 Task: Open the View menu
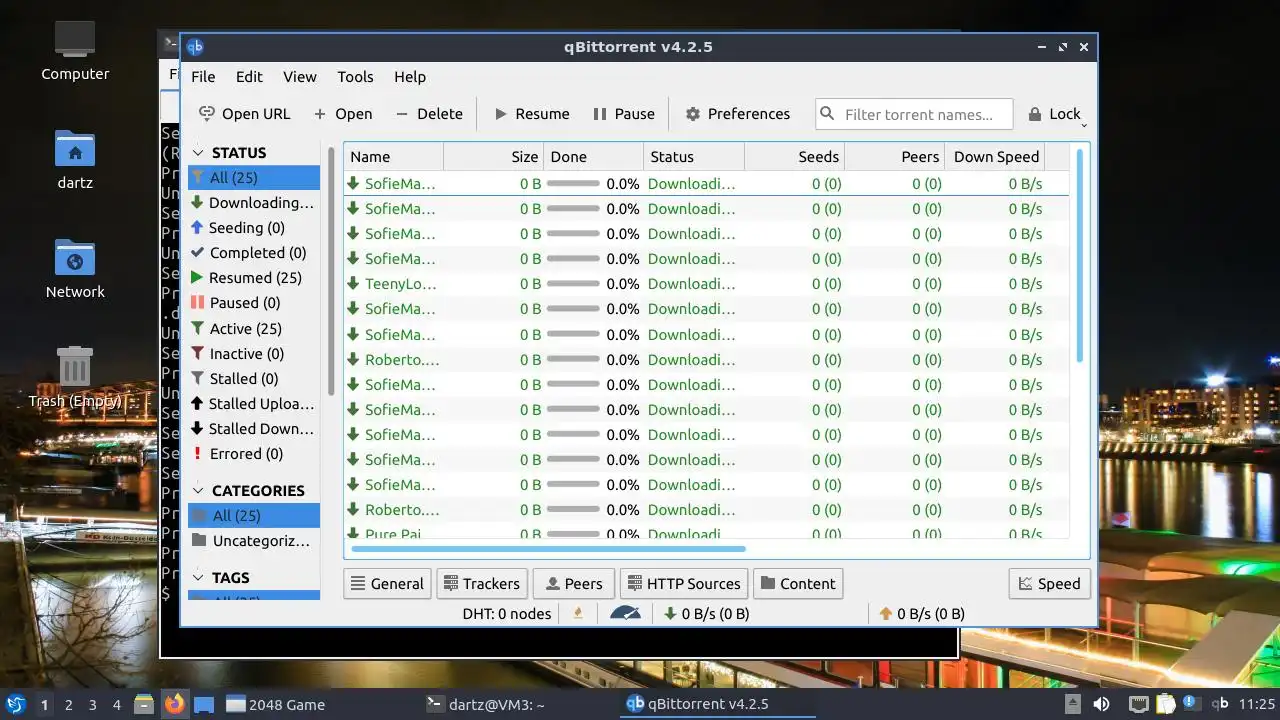299,77
